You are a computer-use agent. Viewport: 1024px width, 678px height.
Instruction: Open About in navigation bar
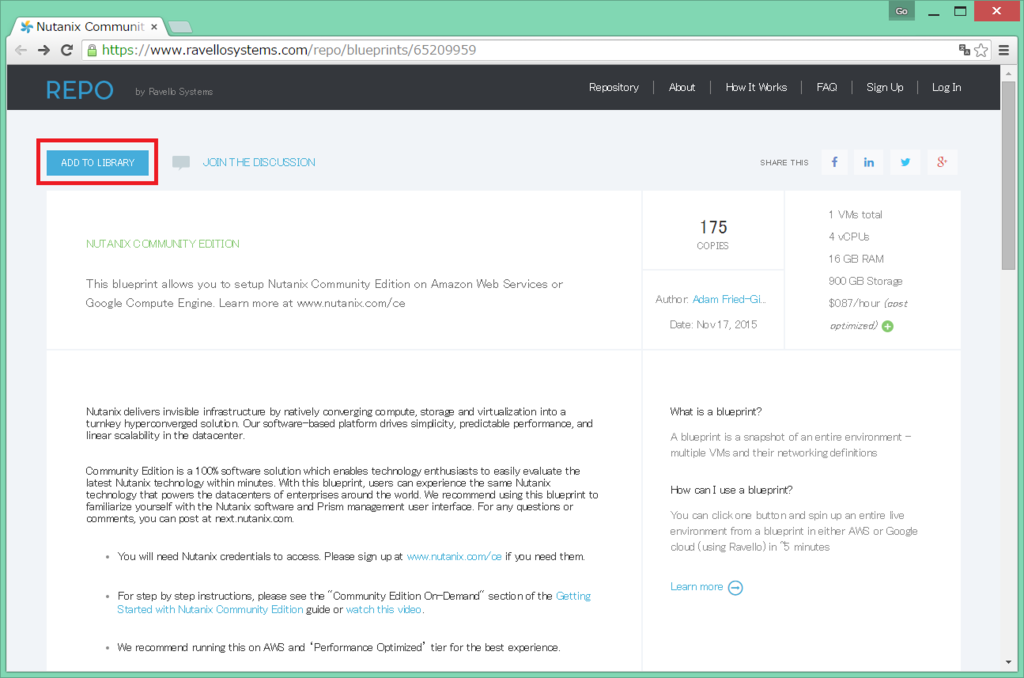682,88
